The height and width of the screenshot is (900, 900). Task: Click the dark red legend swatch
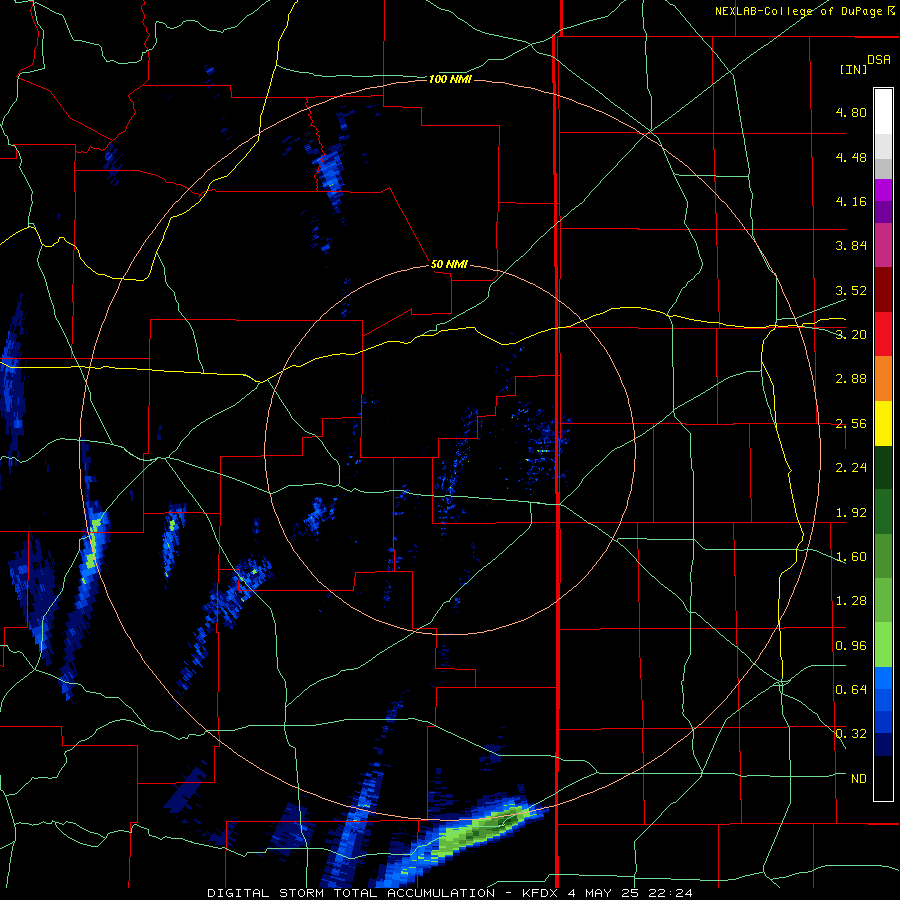883,290
